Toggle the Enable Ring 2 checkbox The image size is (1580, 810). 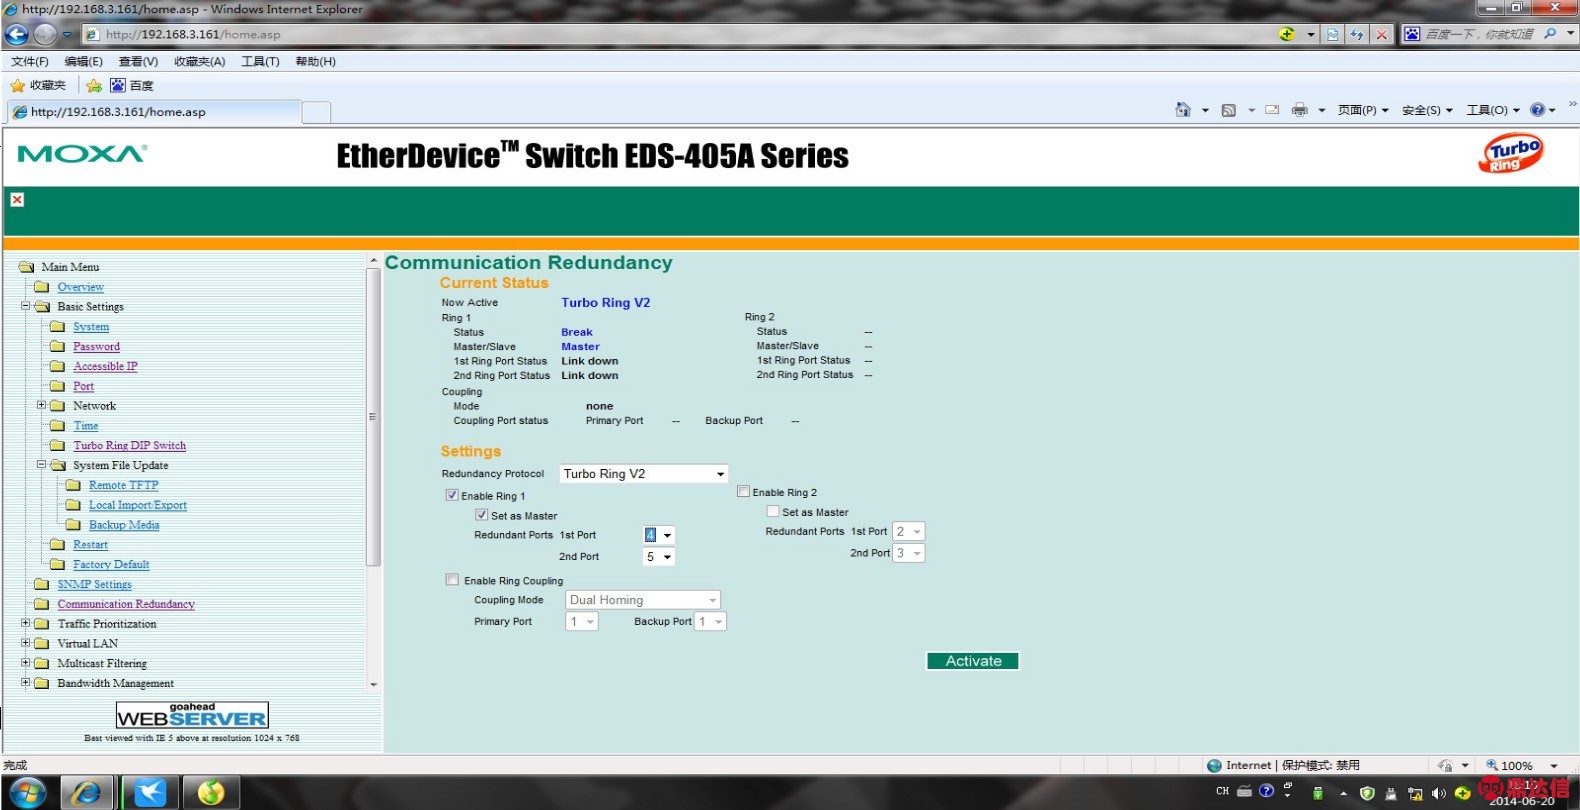pos(743,491)
